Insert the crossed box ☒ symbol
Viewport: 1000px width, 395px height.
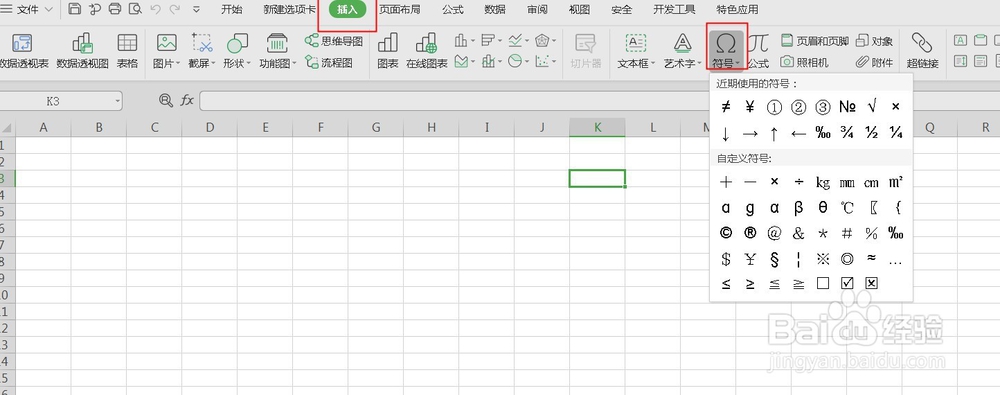pyautogui.click(x=871, y=283)
